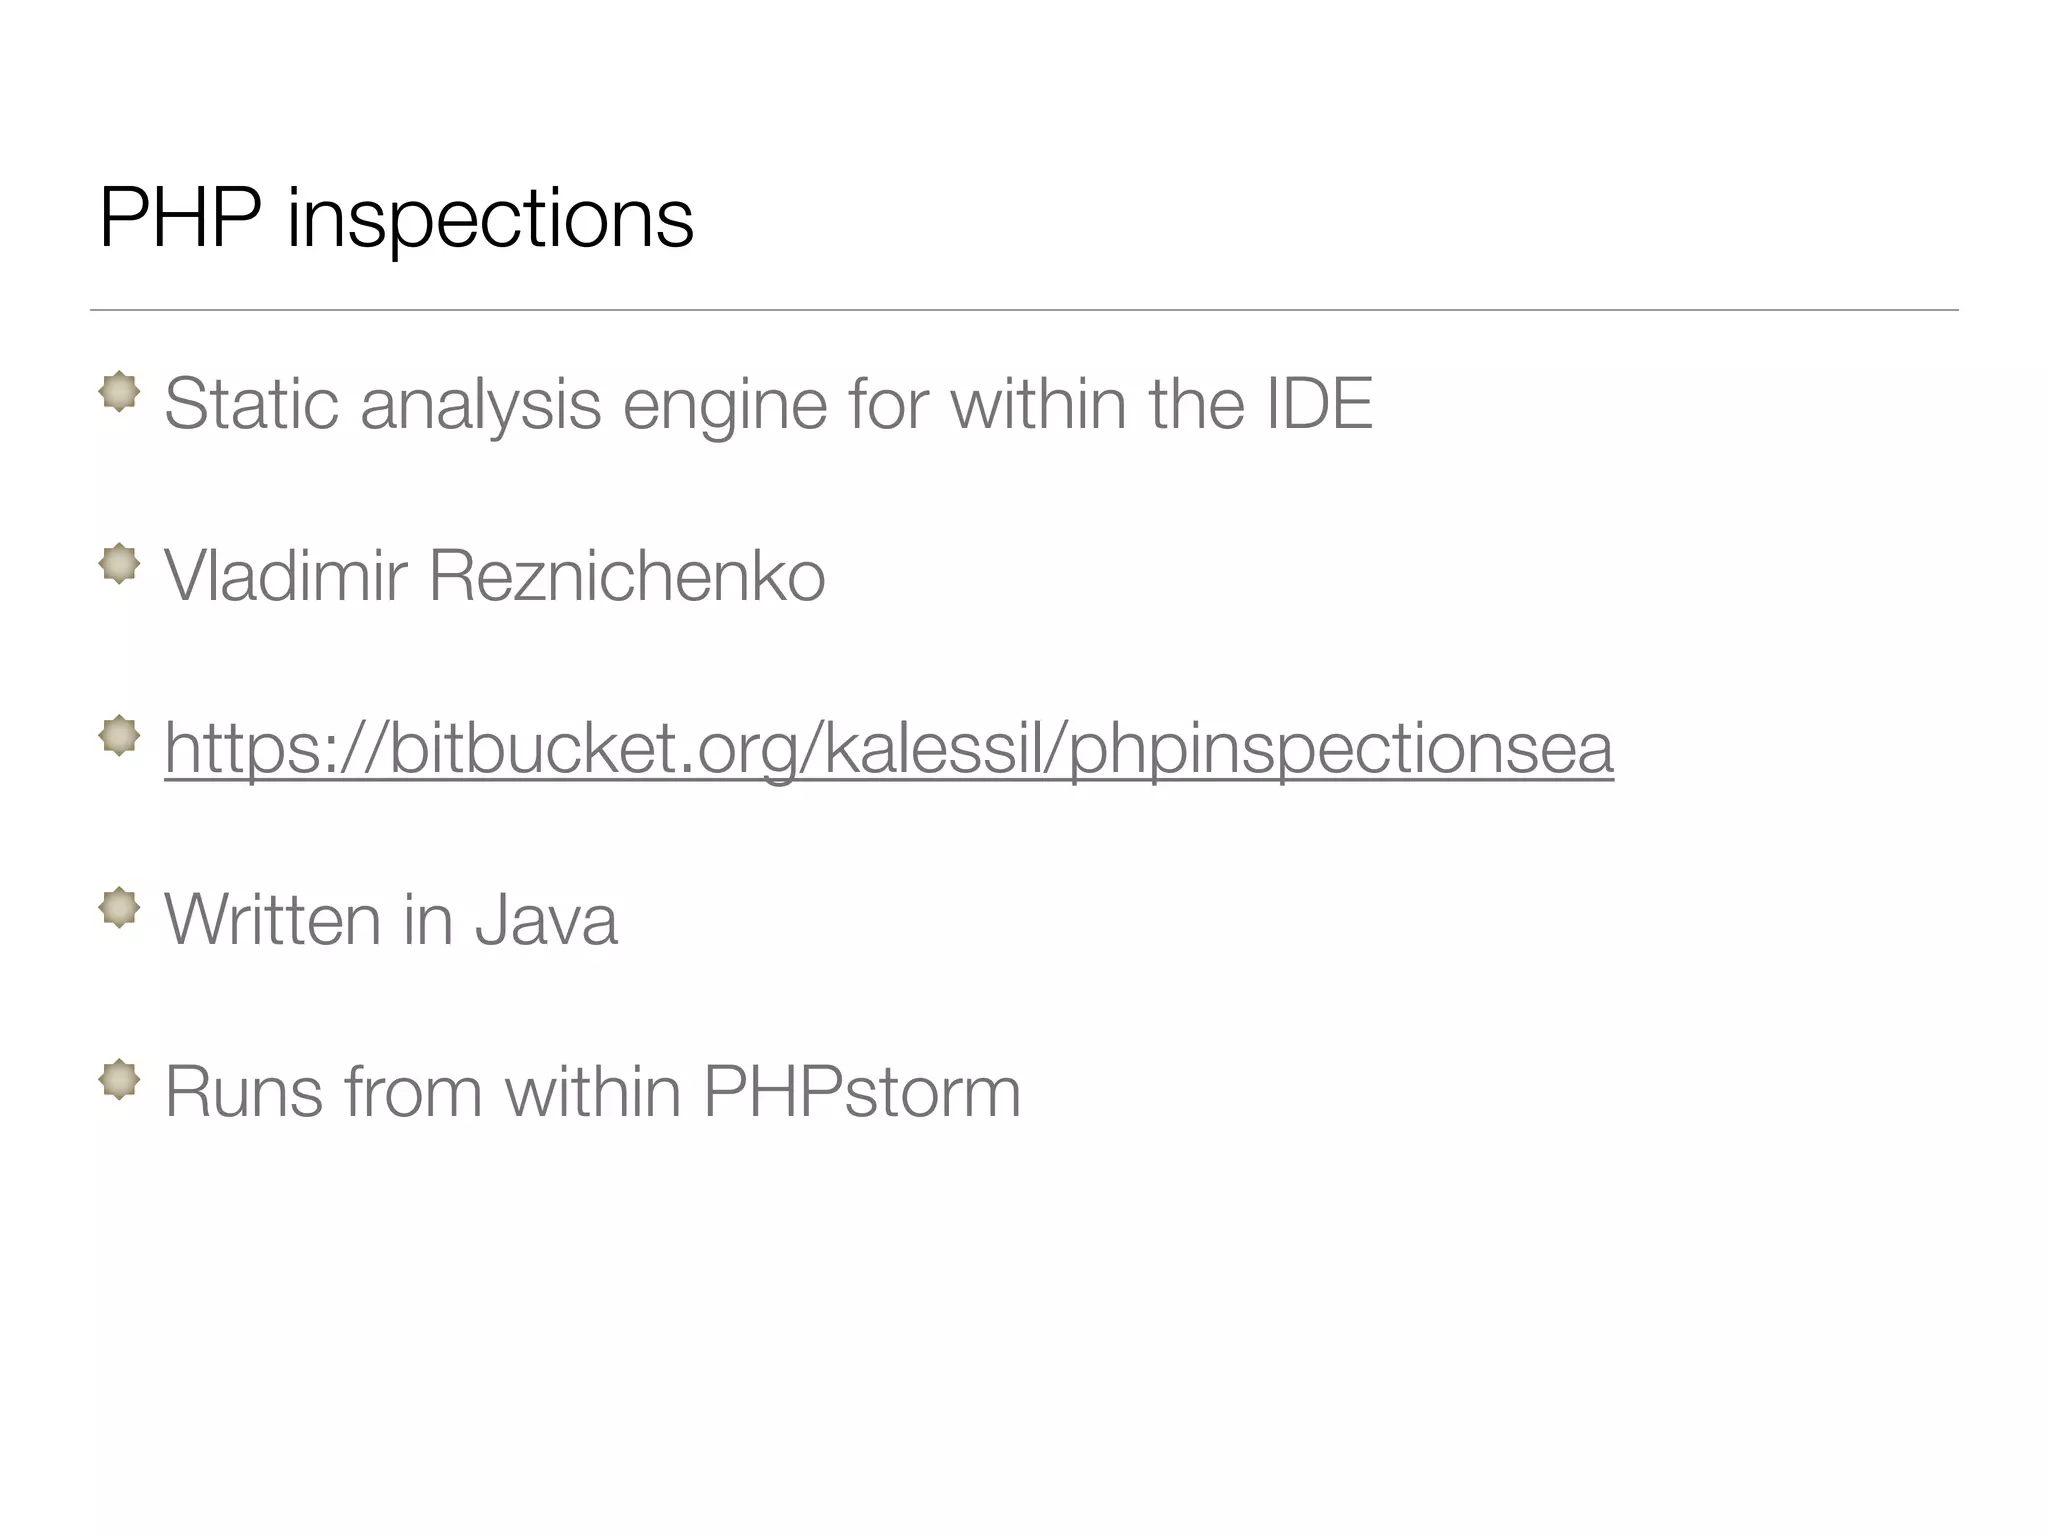Click the bullet icon beside "Runs from within PHPstorm"
The width and height of the screenshot is (2048, 1536).
point(119,1080)
